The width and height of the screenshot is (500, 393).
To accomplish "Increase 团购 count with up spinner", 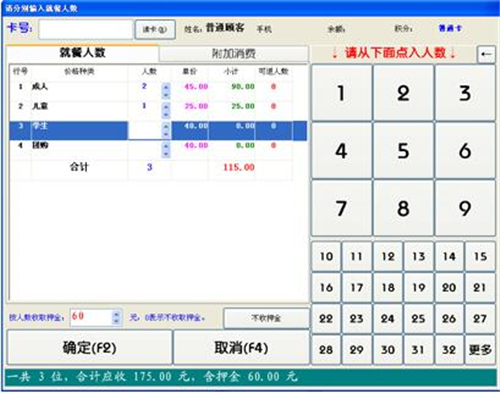I will click(x=166, y=146).
